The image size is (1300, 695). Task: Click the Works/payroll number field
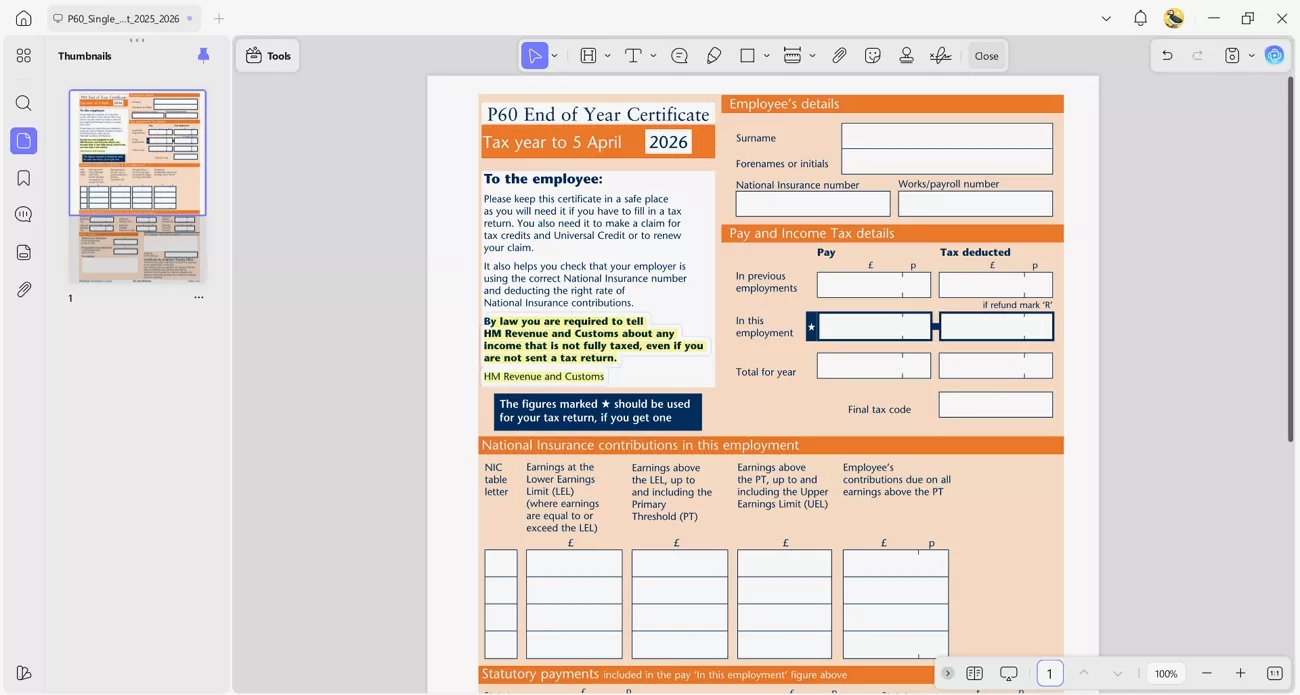point(975,204)
